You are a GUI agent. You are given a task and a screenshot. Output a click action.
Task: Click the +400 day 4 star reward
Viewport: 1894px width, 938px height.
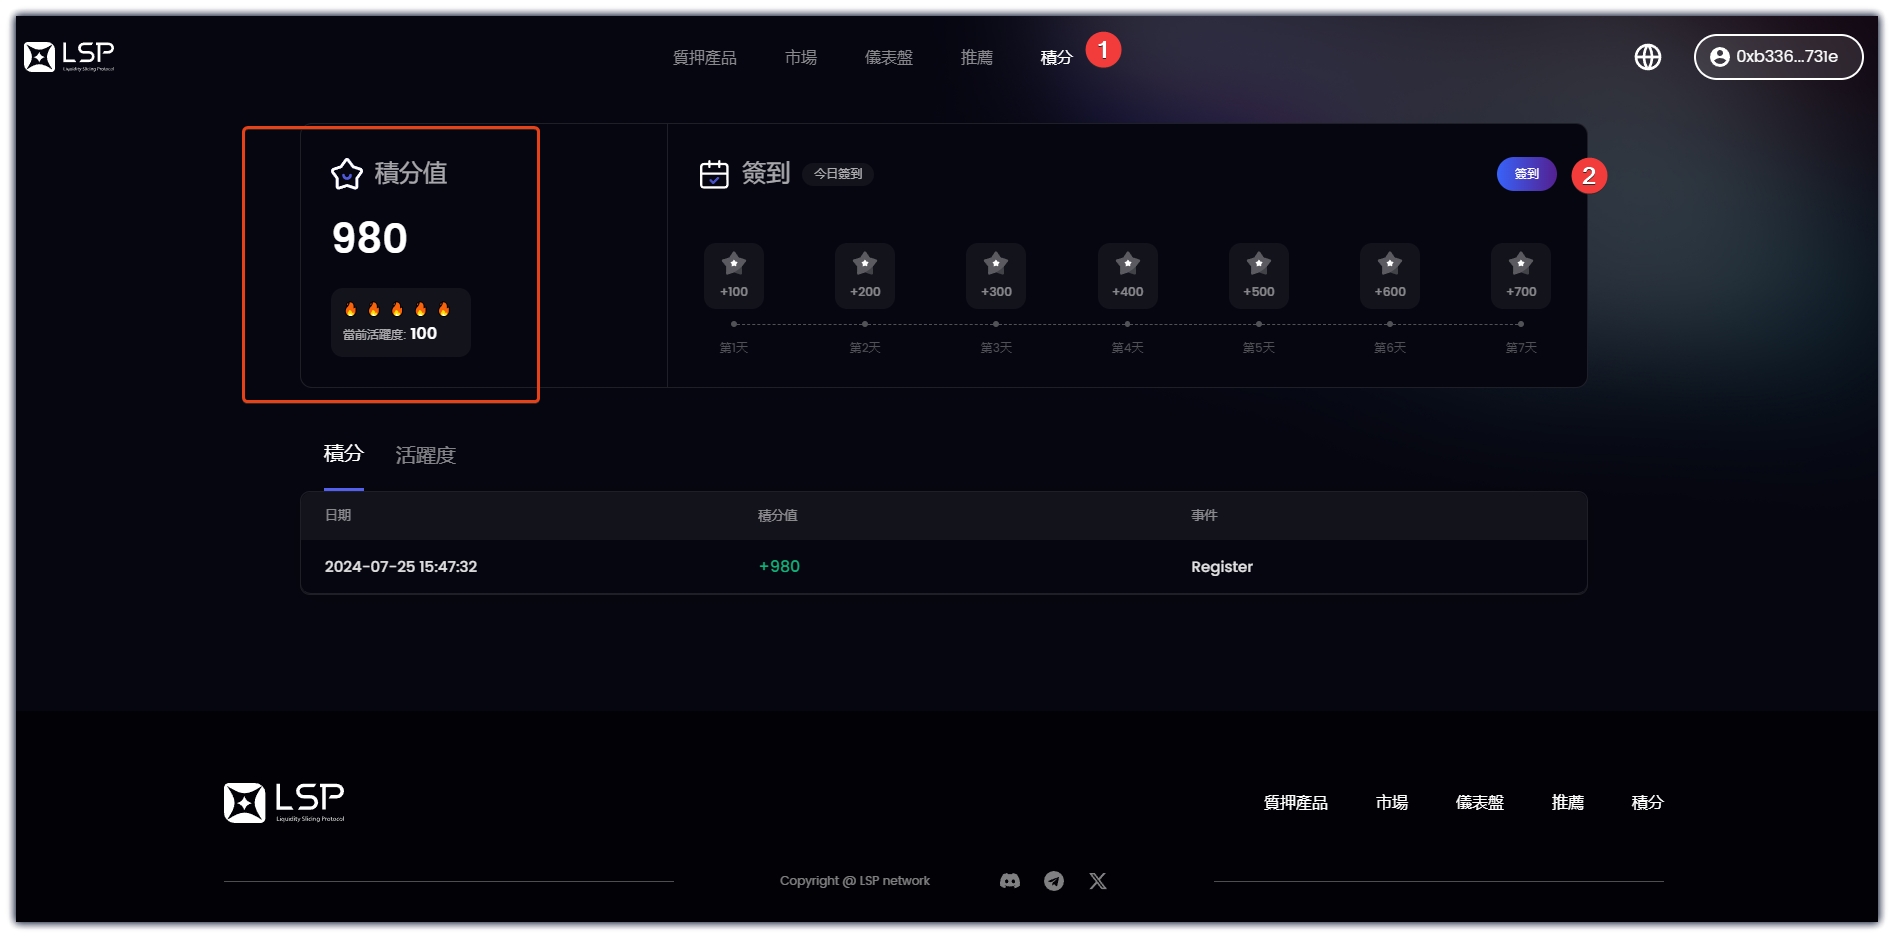tap(1127, 275)
